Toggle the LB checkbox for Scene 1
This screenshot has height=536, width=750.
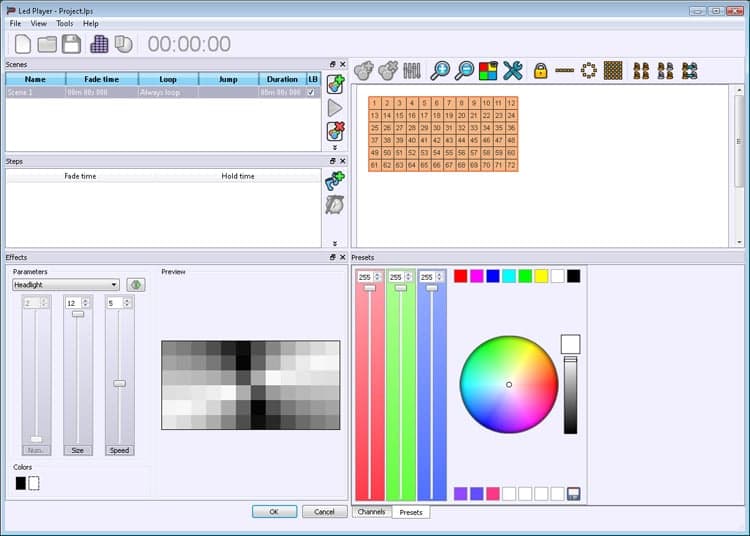[x=311, y=92]
